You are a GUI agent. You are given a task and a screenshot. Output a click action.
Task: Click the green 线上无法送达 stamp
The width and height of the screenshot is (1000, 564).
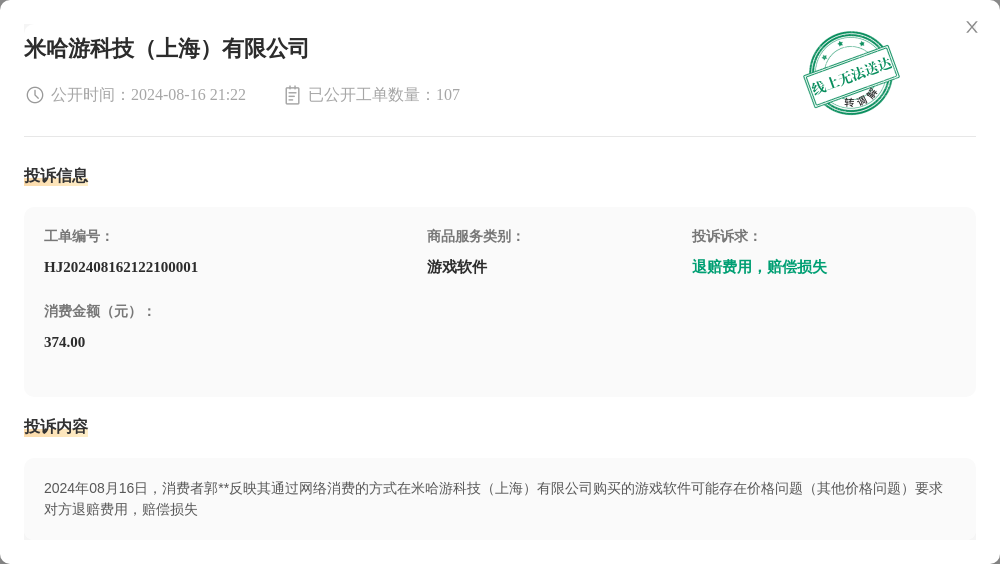pyautogui.click(x=851, y=73)
